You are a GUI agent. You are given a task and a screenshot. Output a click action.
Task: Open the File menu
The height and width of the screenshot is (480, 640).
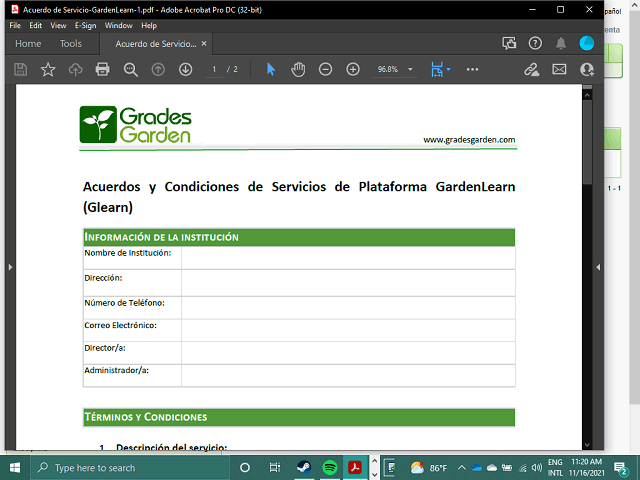pos(15,25)
